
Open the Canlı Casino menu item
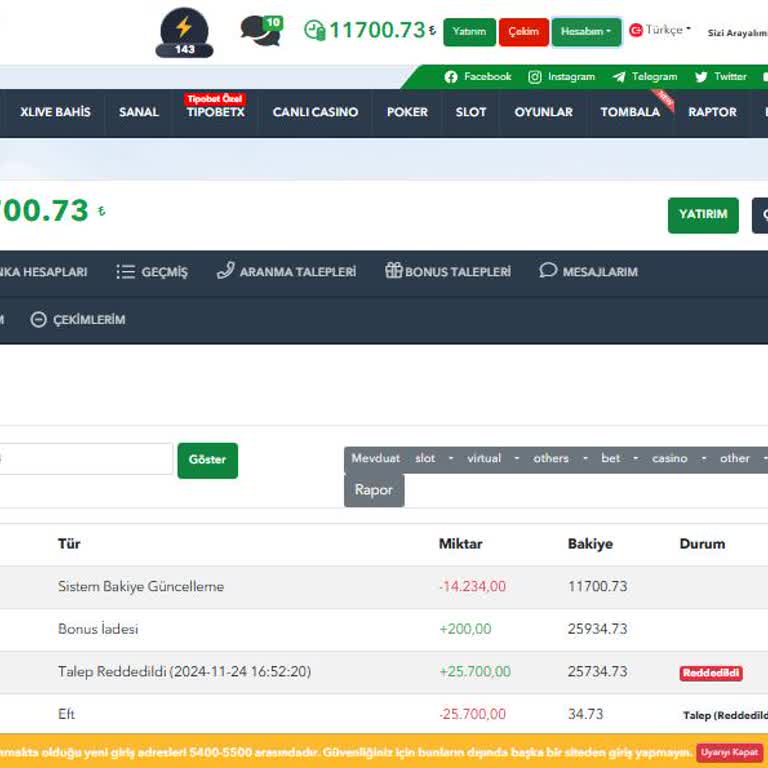pyautogui.click(x=315, y=112)
